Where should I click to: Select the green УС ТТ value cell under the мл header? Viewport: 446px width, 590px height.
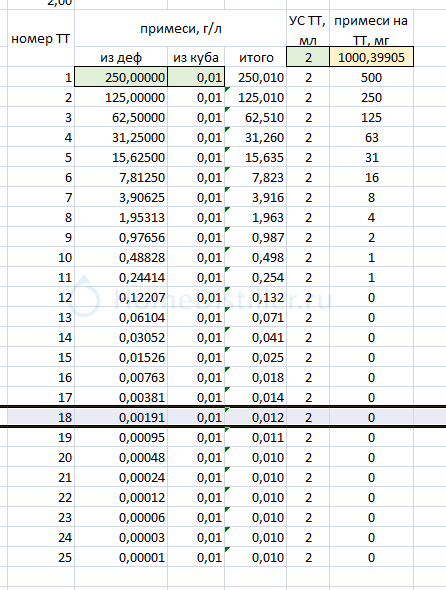[x=308, y=57]
